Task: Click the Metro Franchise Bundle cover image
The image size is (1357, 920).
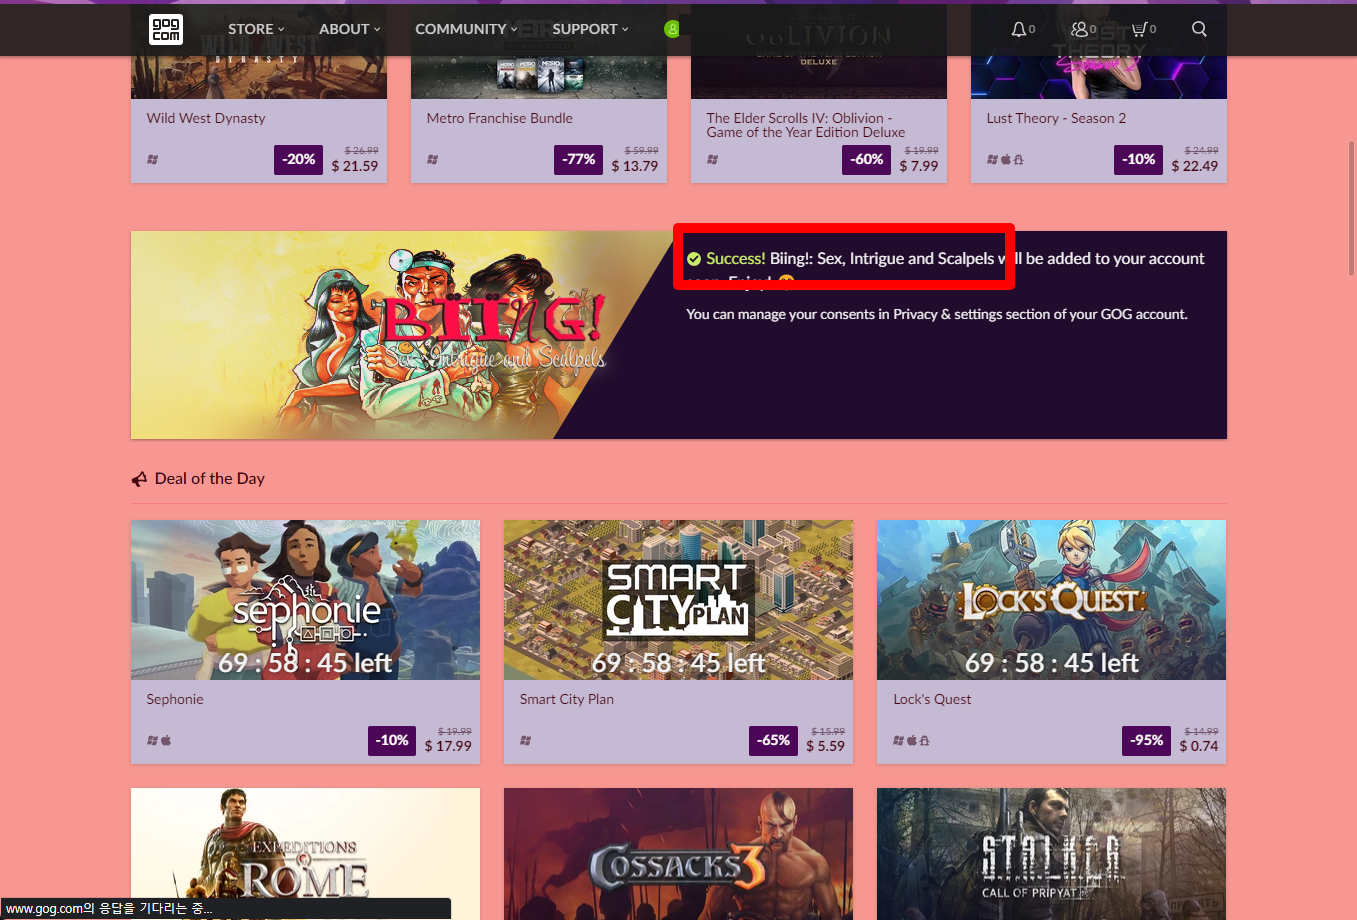Action: pyautogui.click(x=539, y=77)
